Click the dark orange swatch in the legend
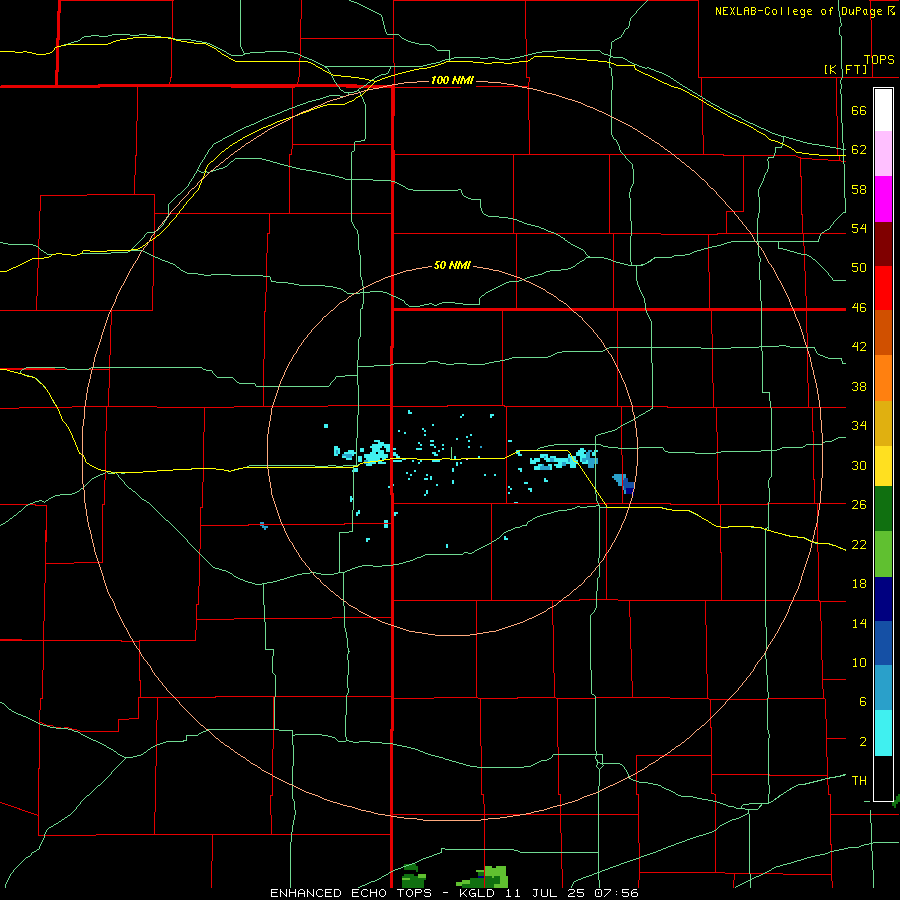This screenshot has width=900, height=900. (x=883, y=333)
